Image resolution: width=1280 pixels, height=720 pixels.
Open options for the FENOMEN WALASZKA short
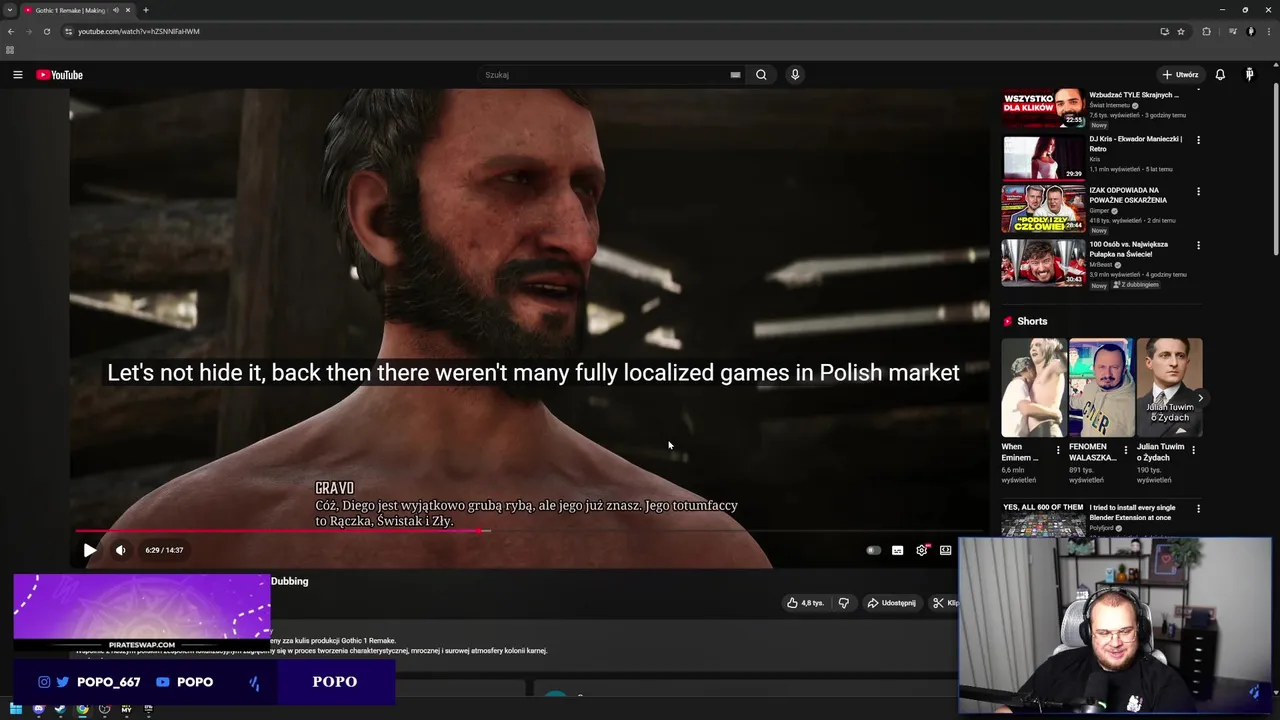tap(1126, 450)
